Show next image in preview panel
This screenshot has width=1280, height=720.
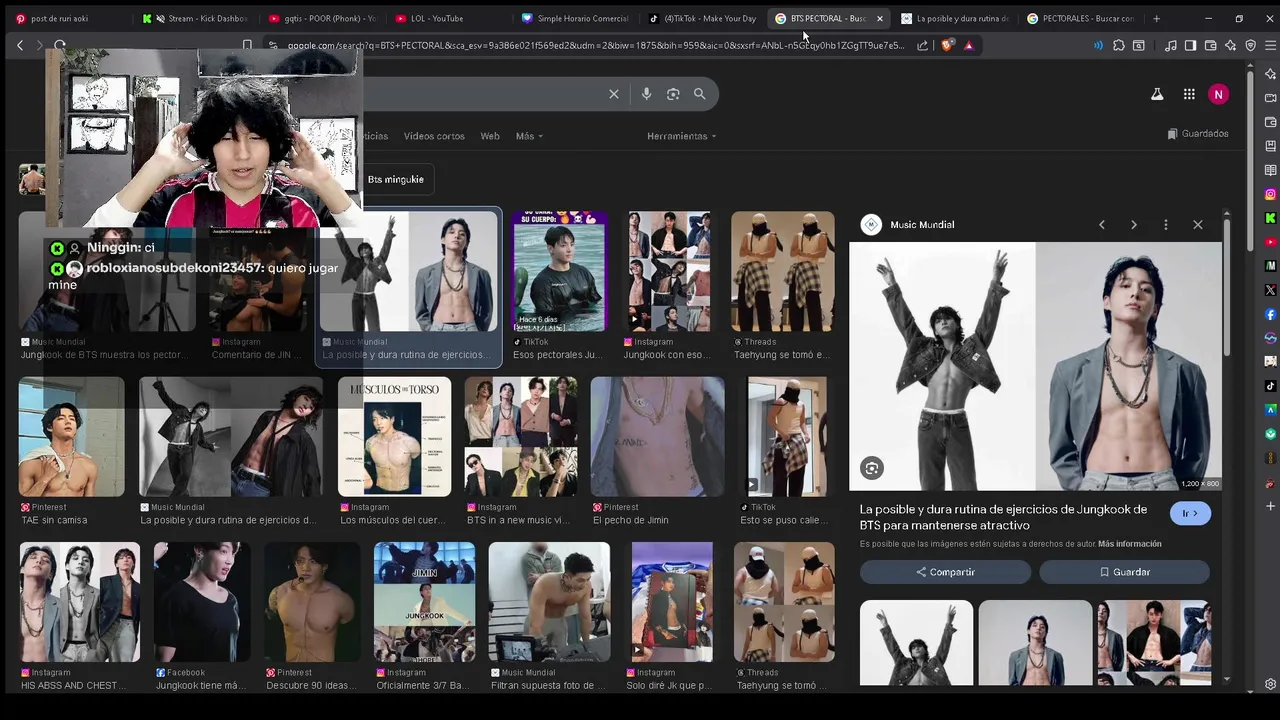[1134, 225]
